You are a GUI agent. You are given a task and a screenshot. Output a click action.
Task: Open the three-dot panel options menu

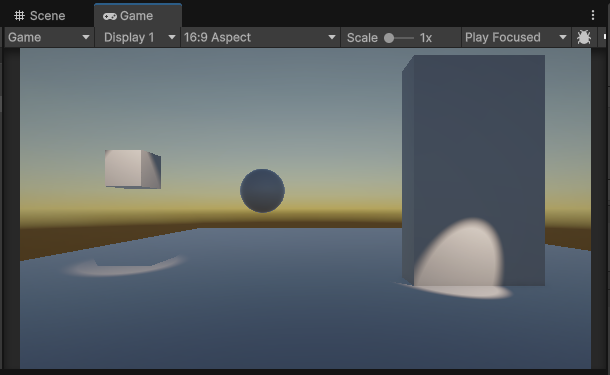pos(592,15)
